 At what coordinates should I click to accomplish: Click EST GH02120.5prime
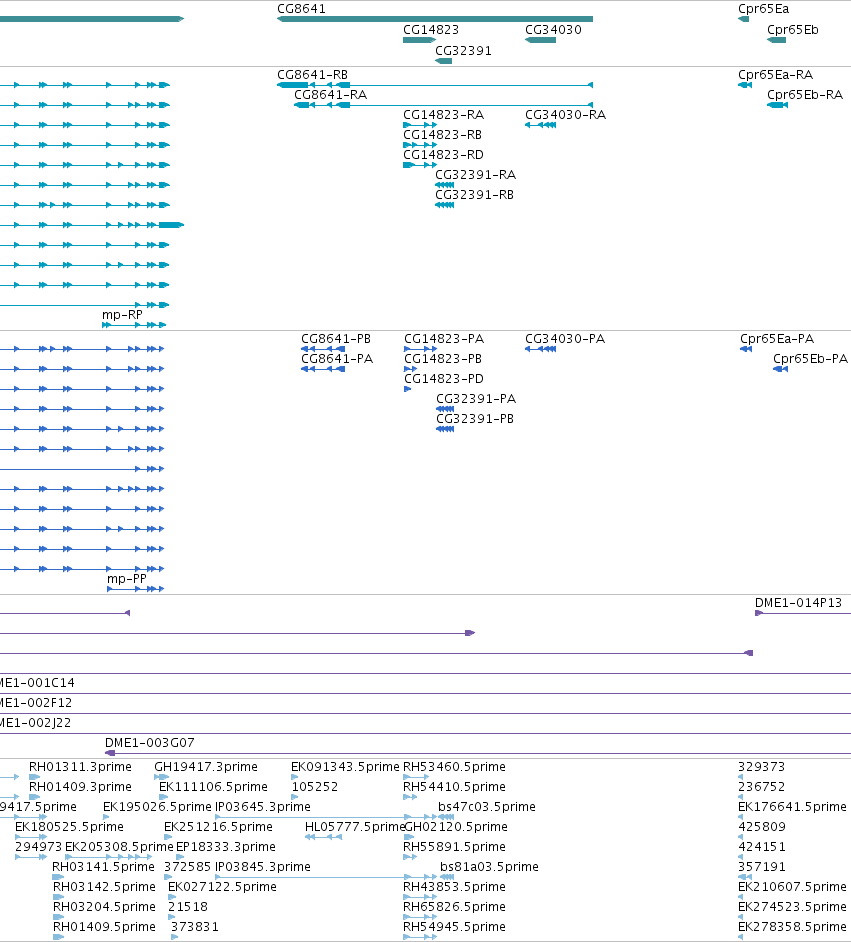coord(456,827)
